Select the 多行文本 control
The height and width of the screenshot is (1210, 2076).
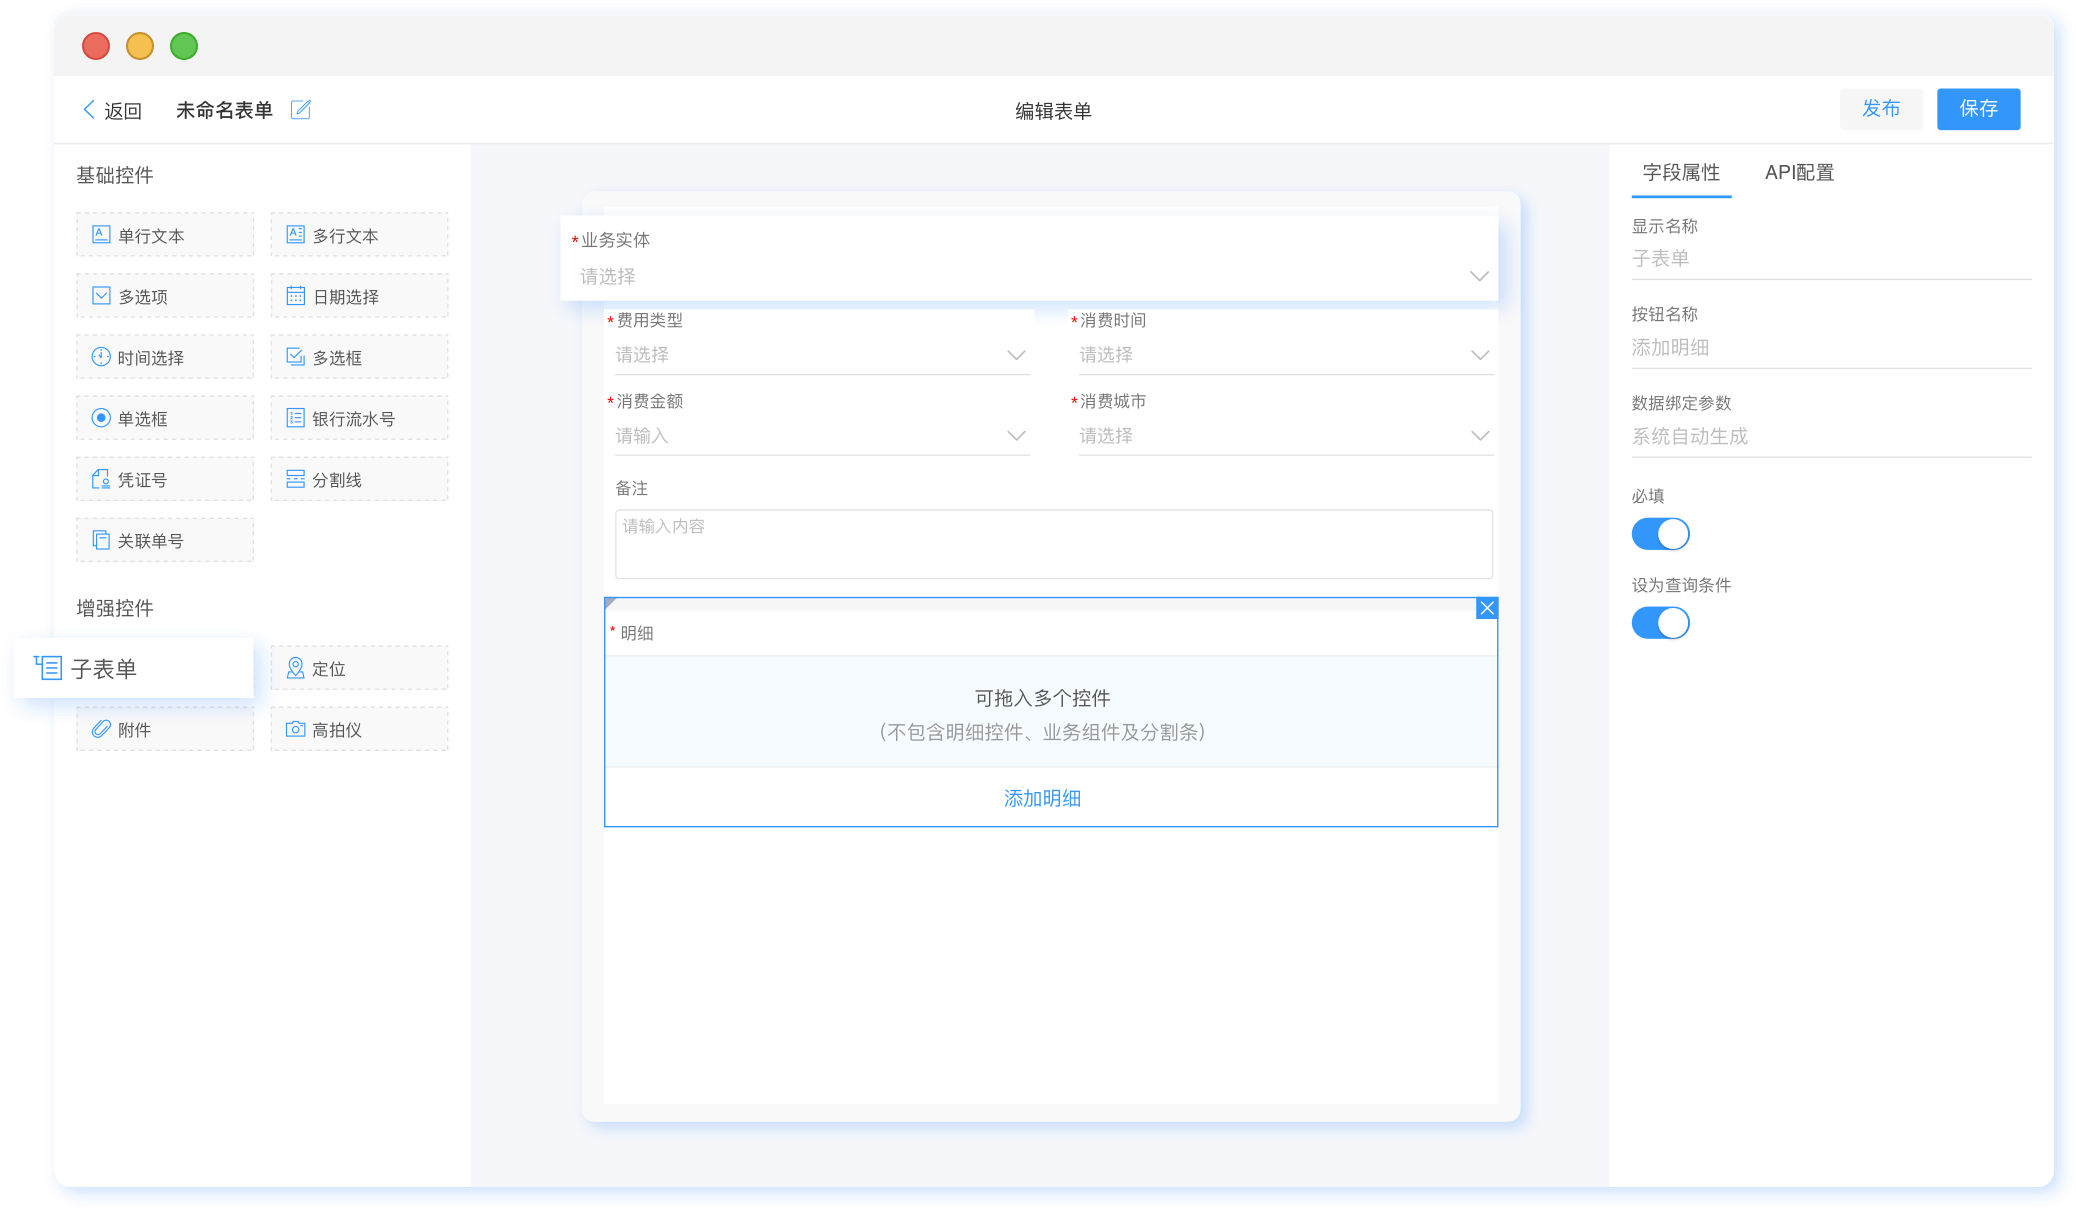pyautogui.click(x=358, y=234)
